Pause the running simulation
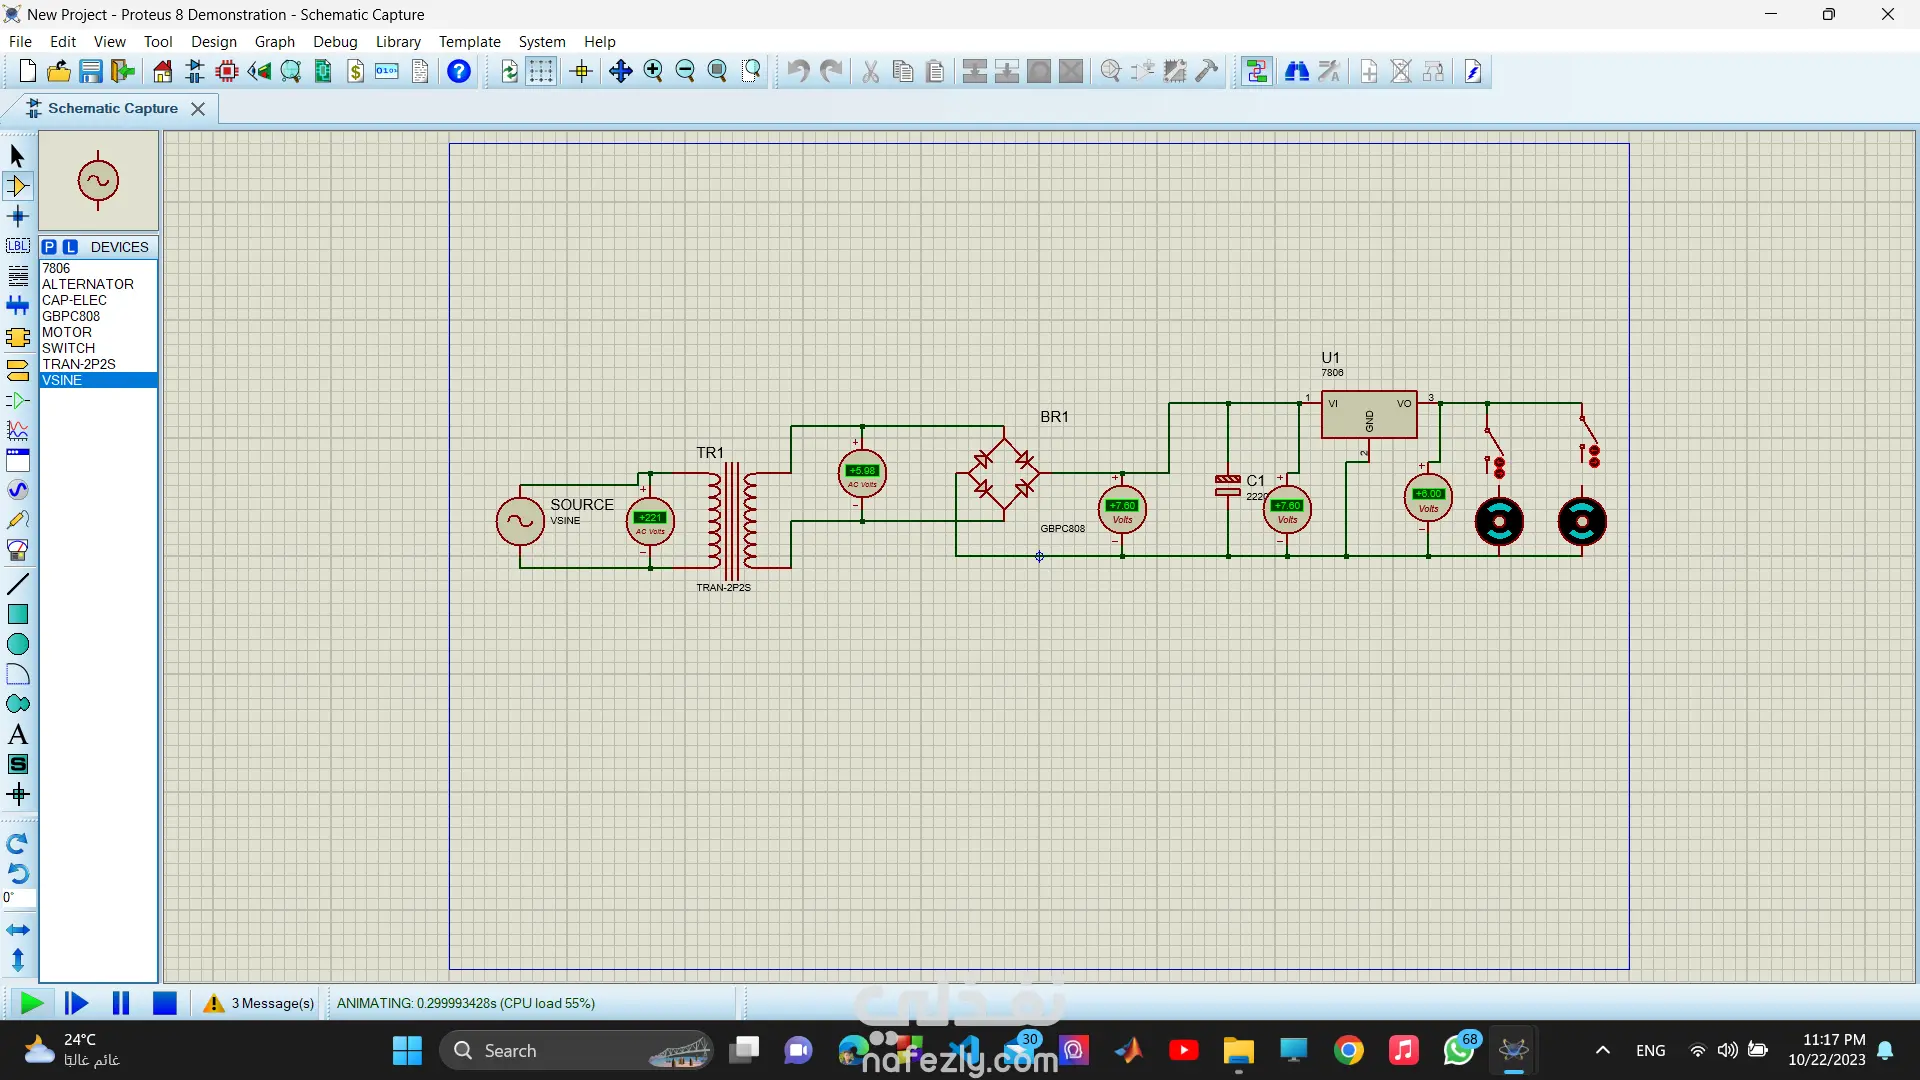This screenshot has height=1080, width=1920. point(121,1003)
